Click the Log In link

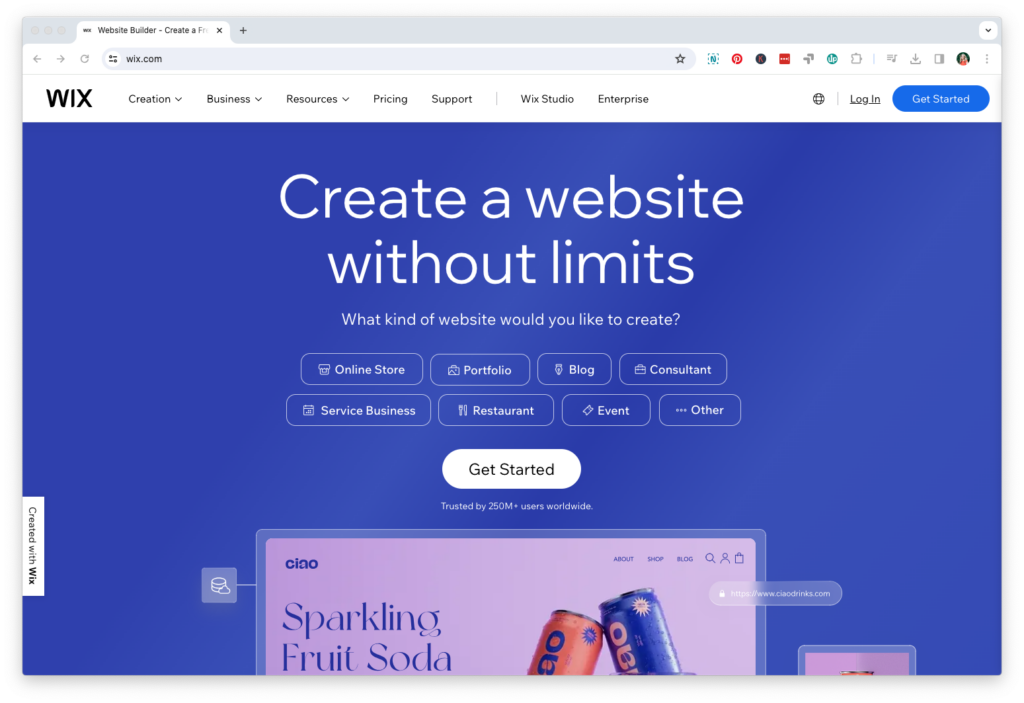865,99
